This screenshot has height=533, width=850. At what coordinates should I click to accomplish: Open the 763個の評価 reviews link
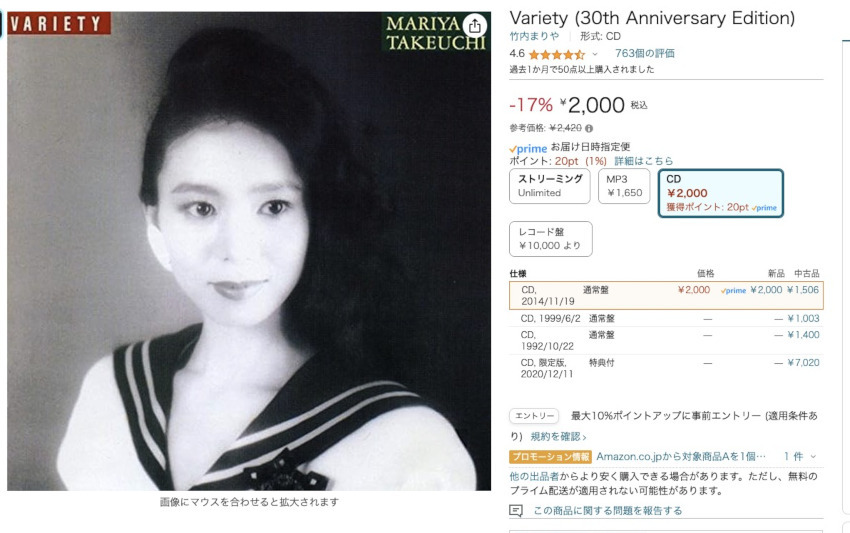(645, 53)
